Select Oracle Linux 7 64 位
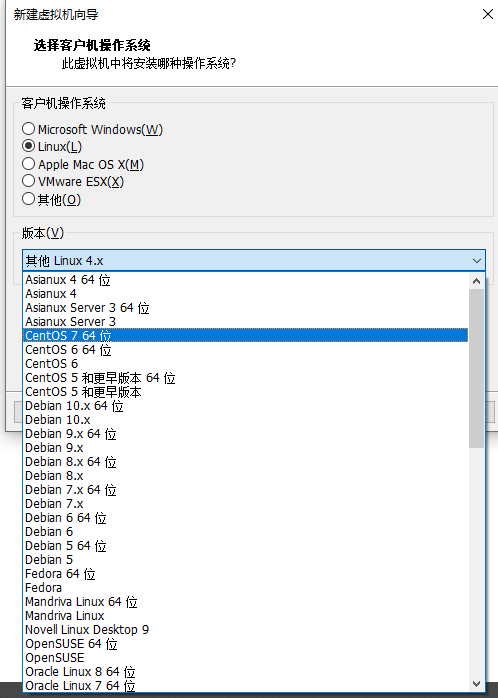 click(245, 686)
